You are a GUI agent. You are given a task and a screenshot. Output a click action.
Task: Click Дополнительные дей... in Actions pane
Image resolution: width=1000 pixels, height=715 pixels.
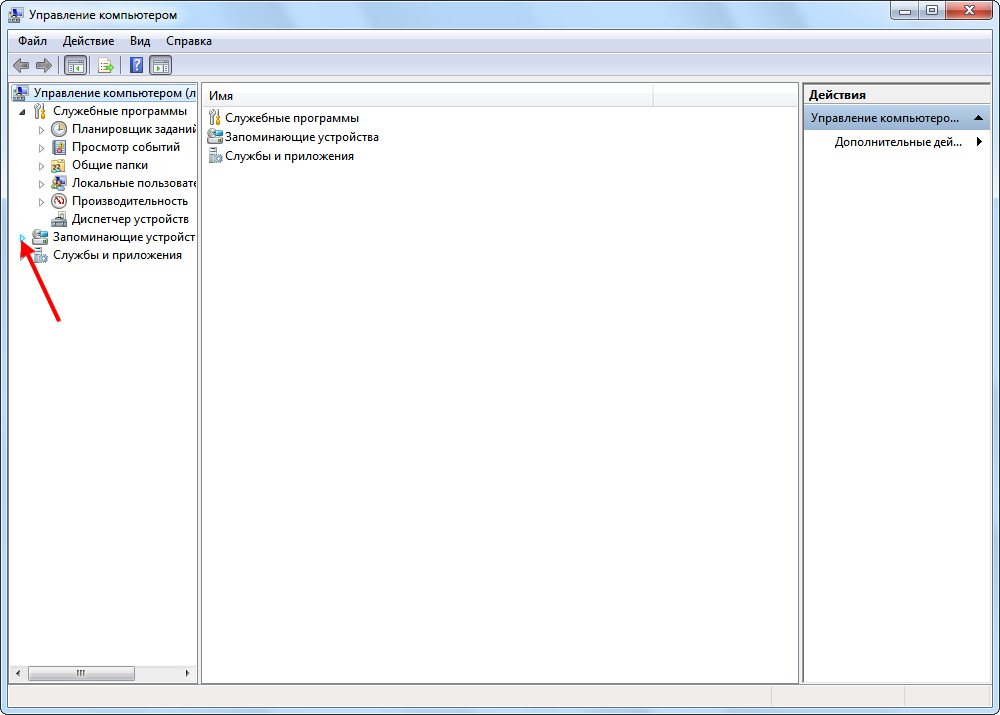coord(898,142)
